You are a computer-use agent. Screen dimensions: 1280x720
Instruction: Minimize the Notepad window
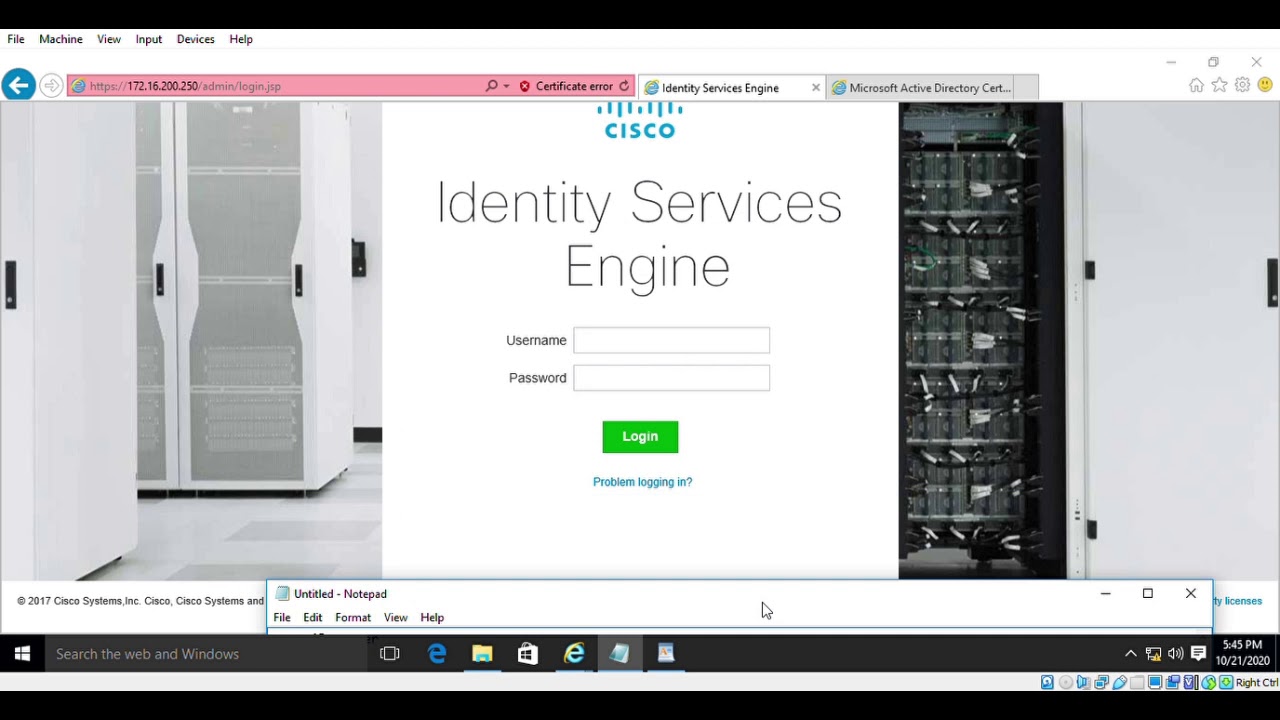[x=1105, y=594]
